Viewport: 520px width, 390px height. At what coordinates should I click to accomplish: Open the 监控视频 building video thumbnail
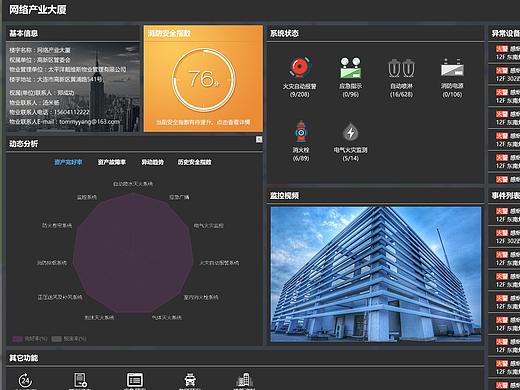click(376, 274)
